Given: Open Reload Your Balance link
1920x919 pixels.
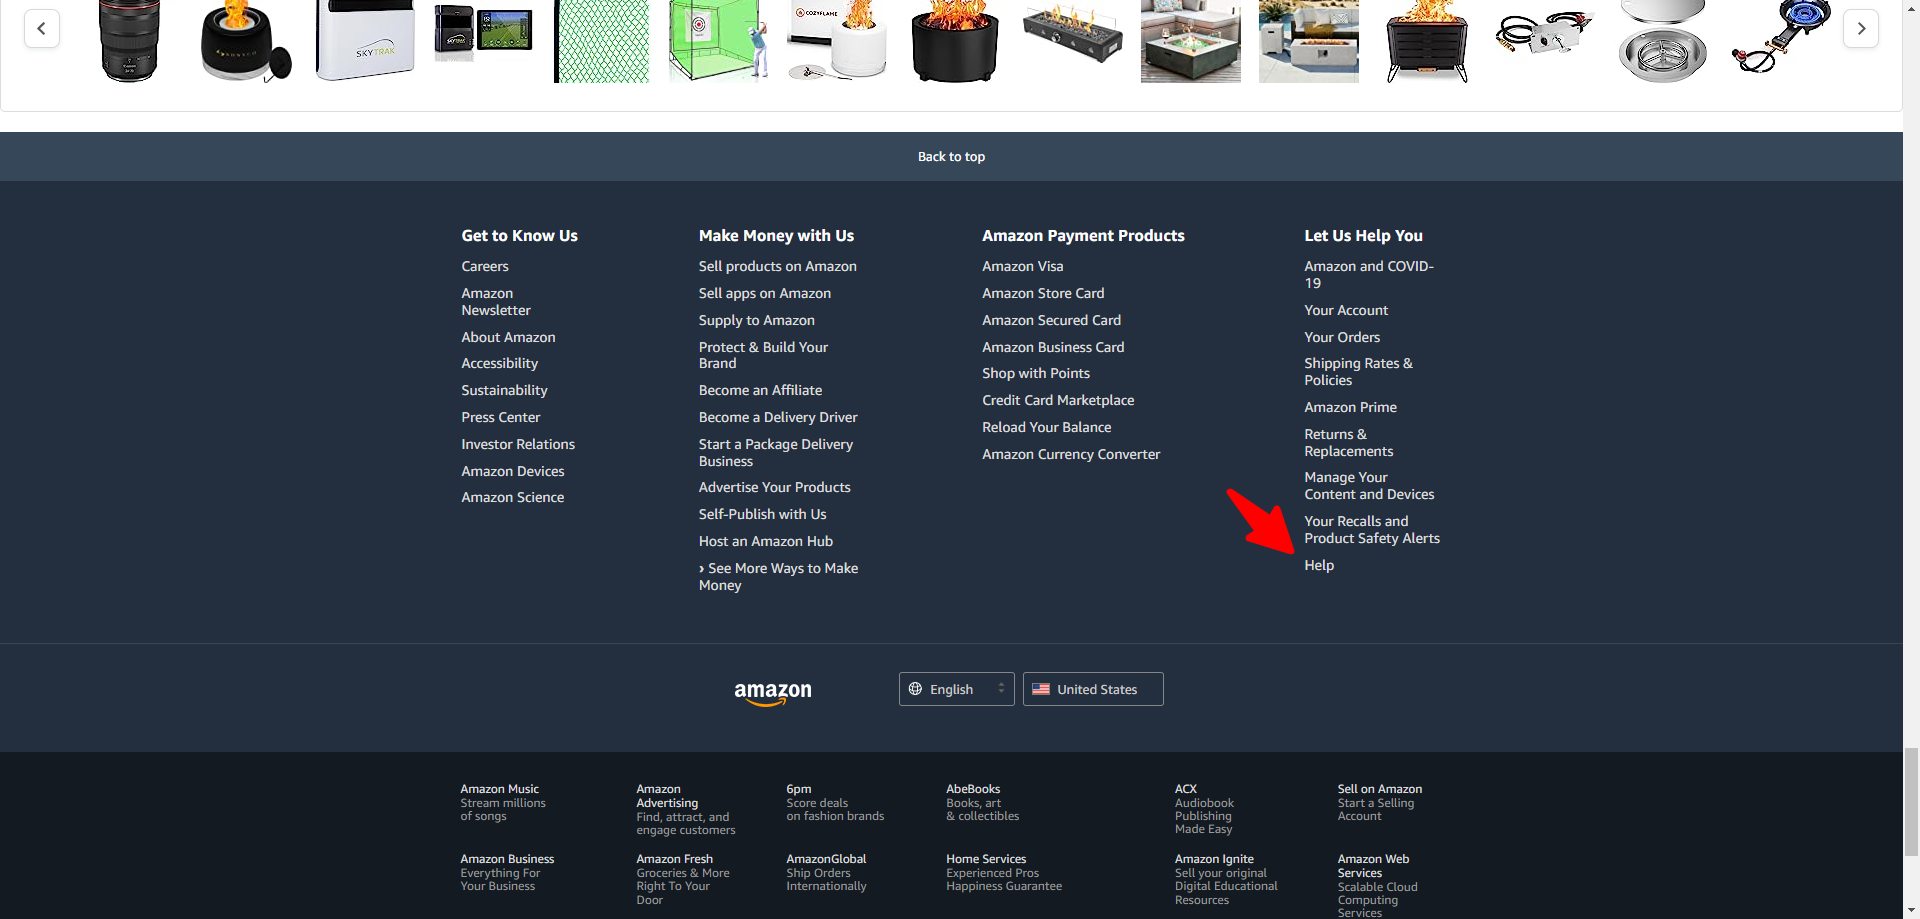Looking at the screenshot, I should pos(1047,427).
